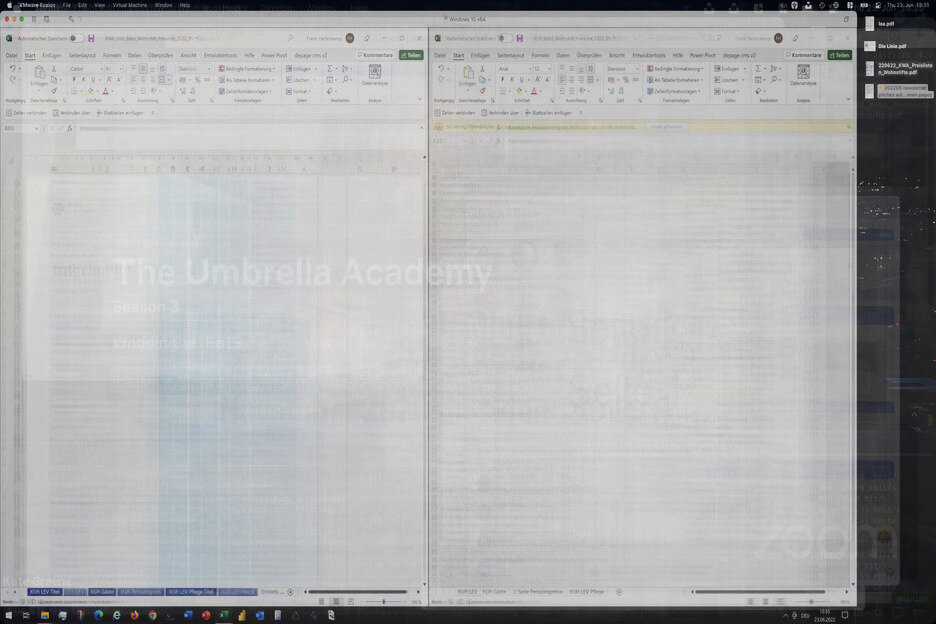
Task: Toggle bold F button in left Excel window
Action: tap(74, 80)
